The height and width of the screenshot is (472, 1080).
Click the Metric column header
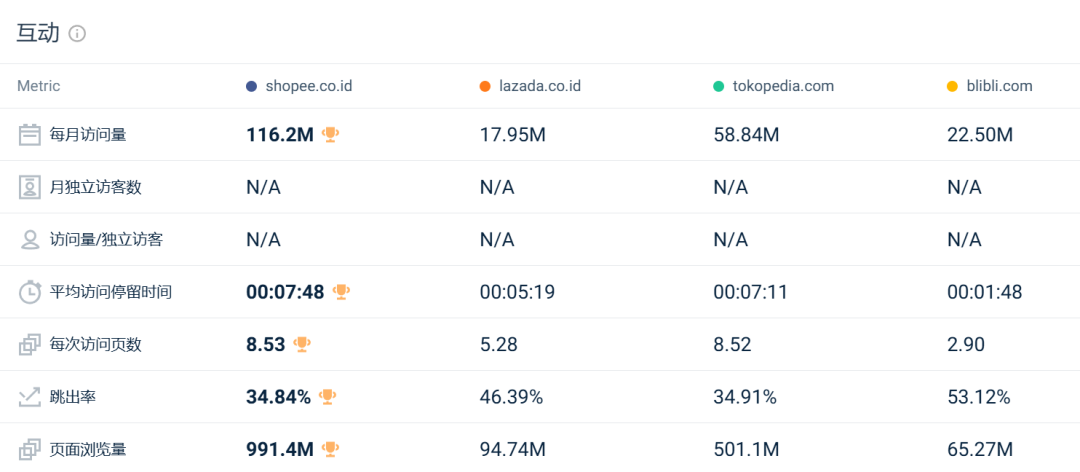tap(39, 86)
